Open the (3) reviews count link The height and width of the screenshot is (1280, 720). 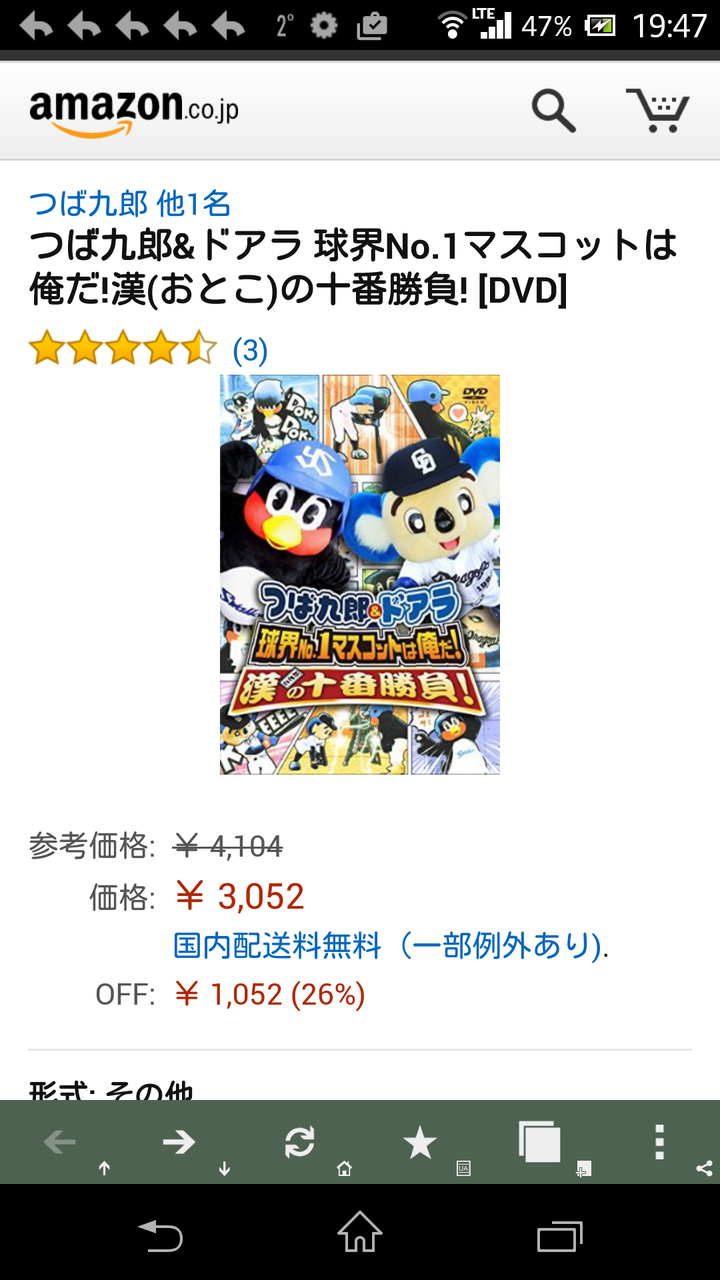[250, 350]
